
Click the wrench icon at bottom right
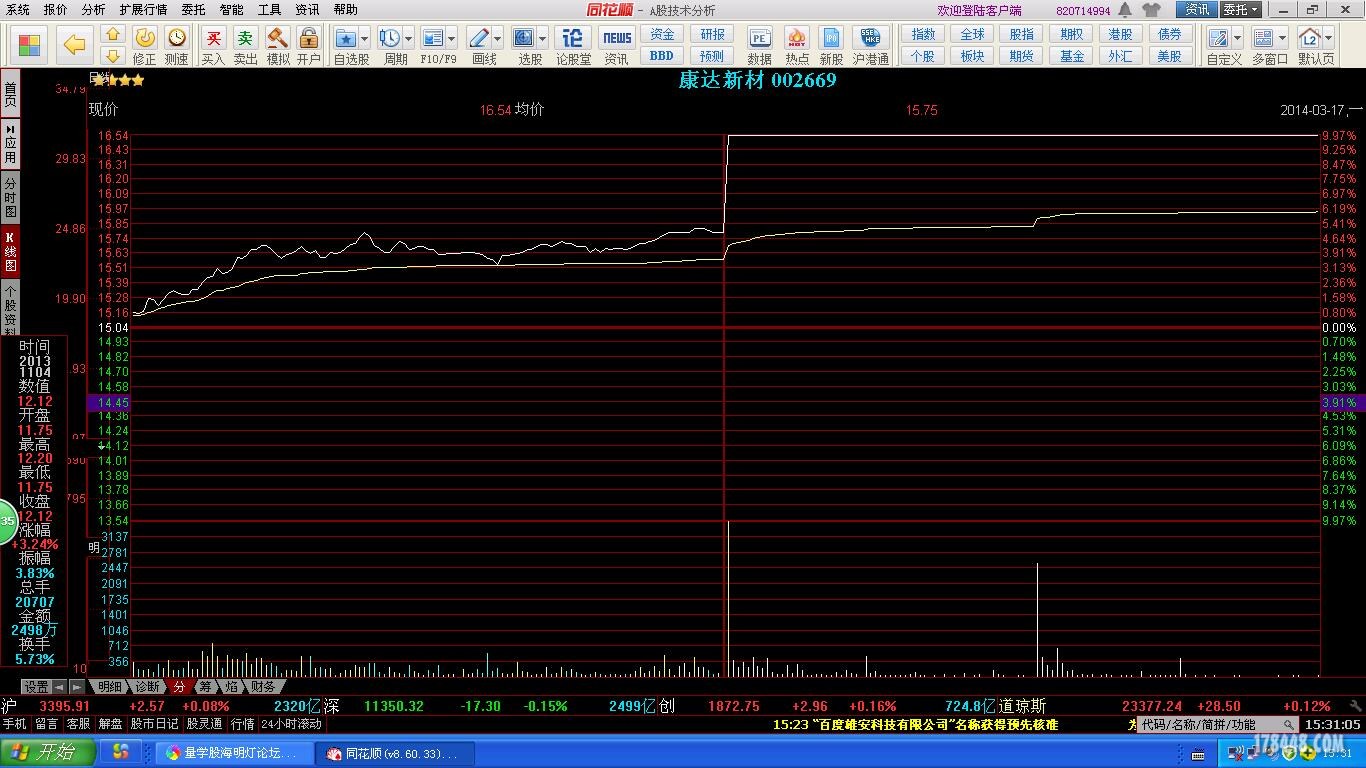click(1355, 706)
